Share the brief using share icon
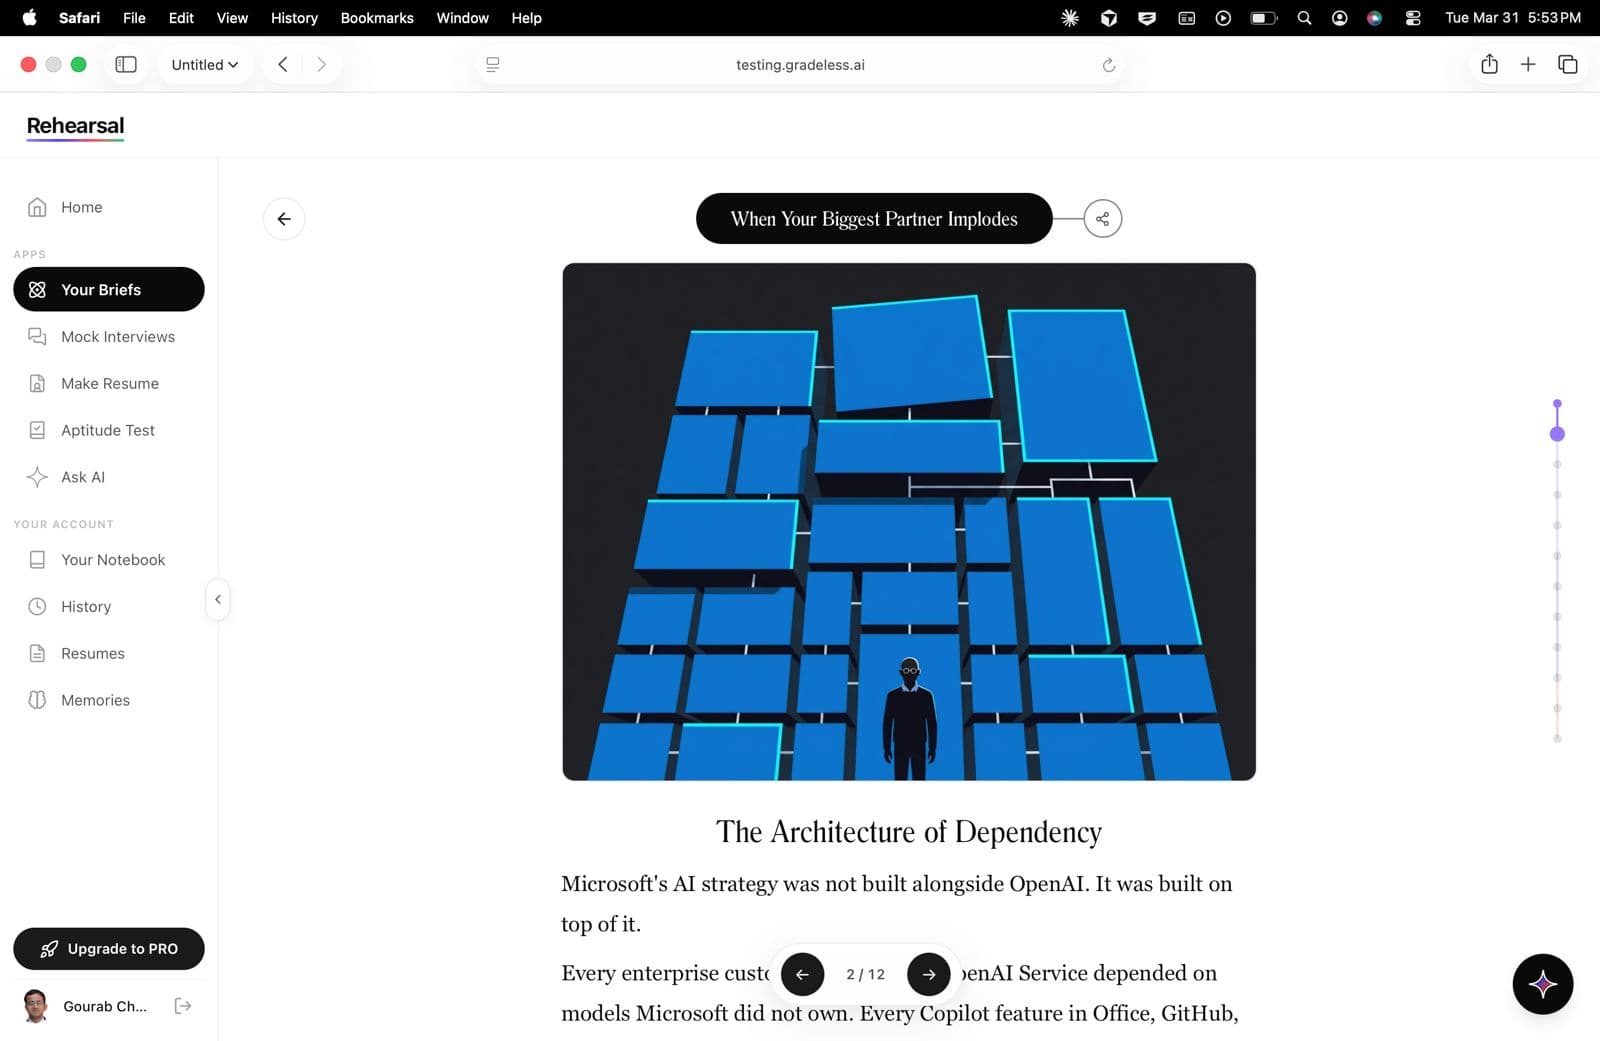 (x=1102, y=219)
